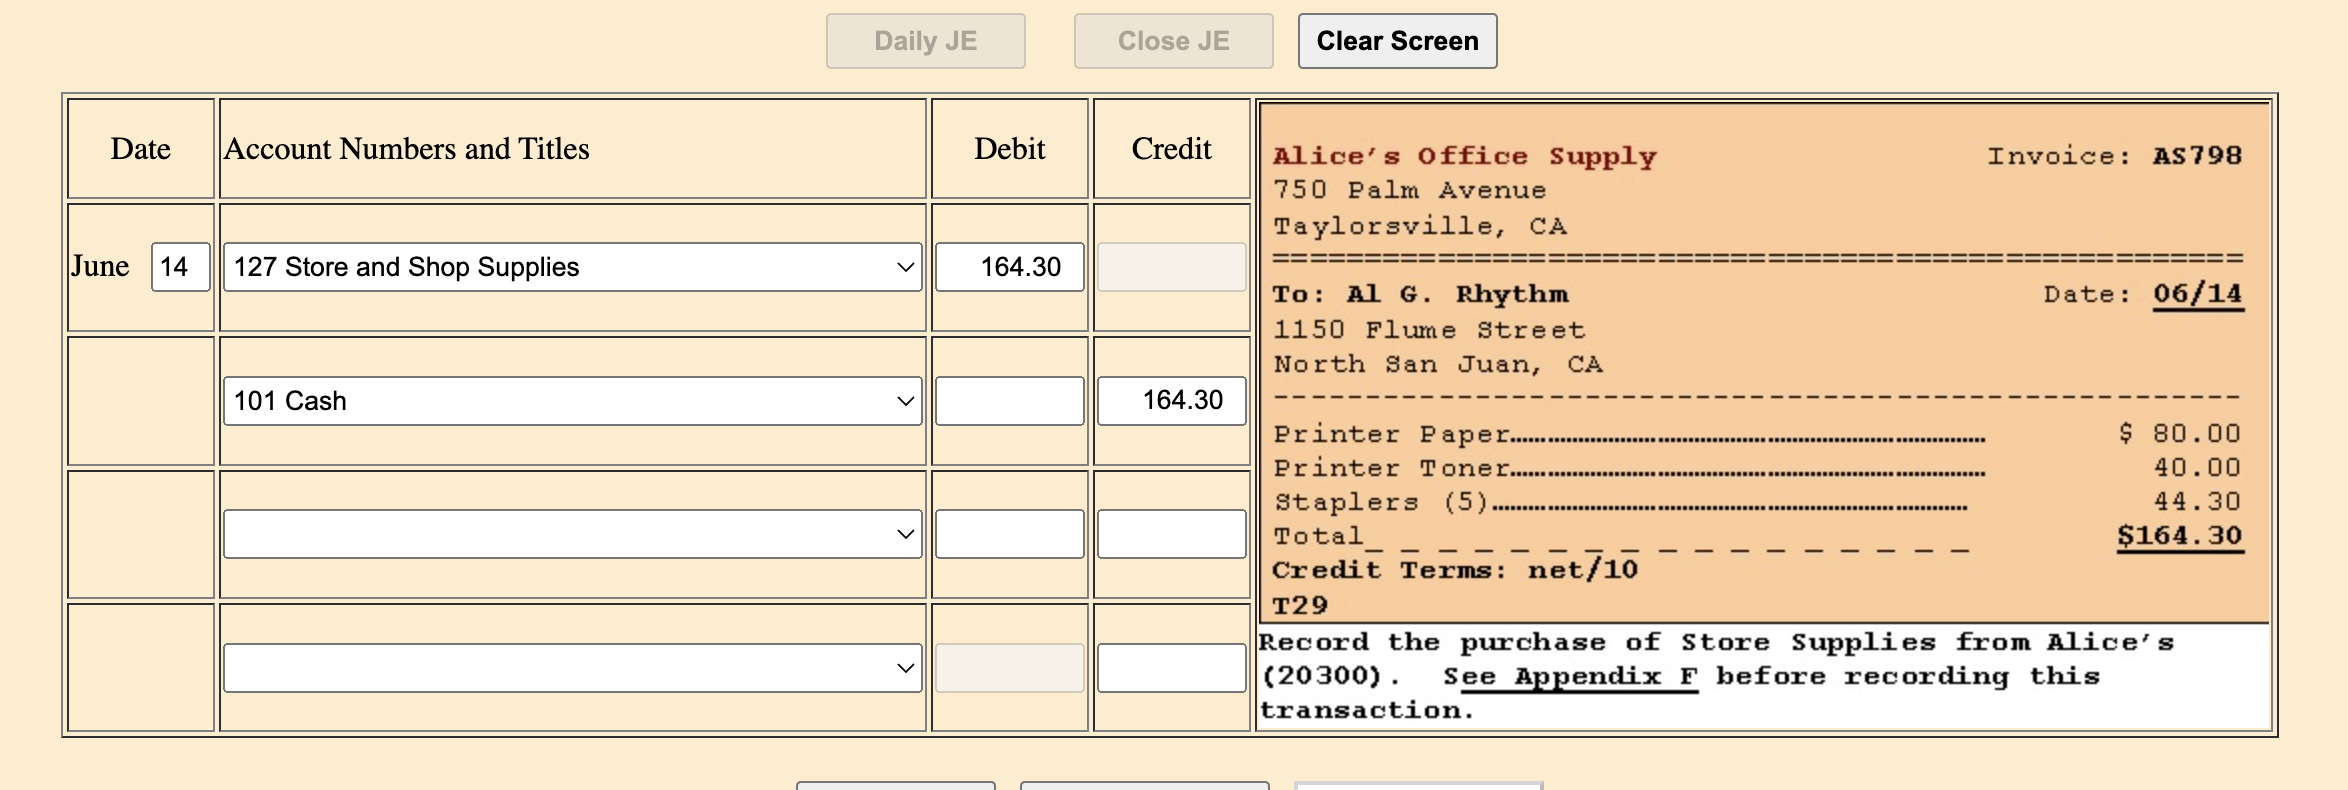2348x790 pixels.
Task: Click the To: Al G. Rhythm text
Action: [1420, 294]
